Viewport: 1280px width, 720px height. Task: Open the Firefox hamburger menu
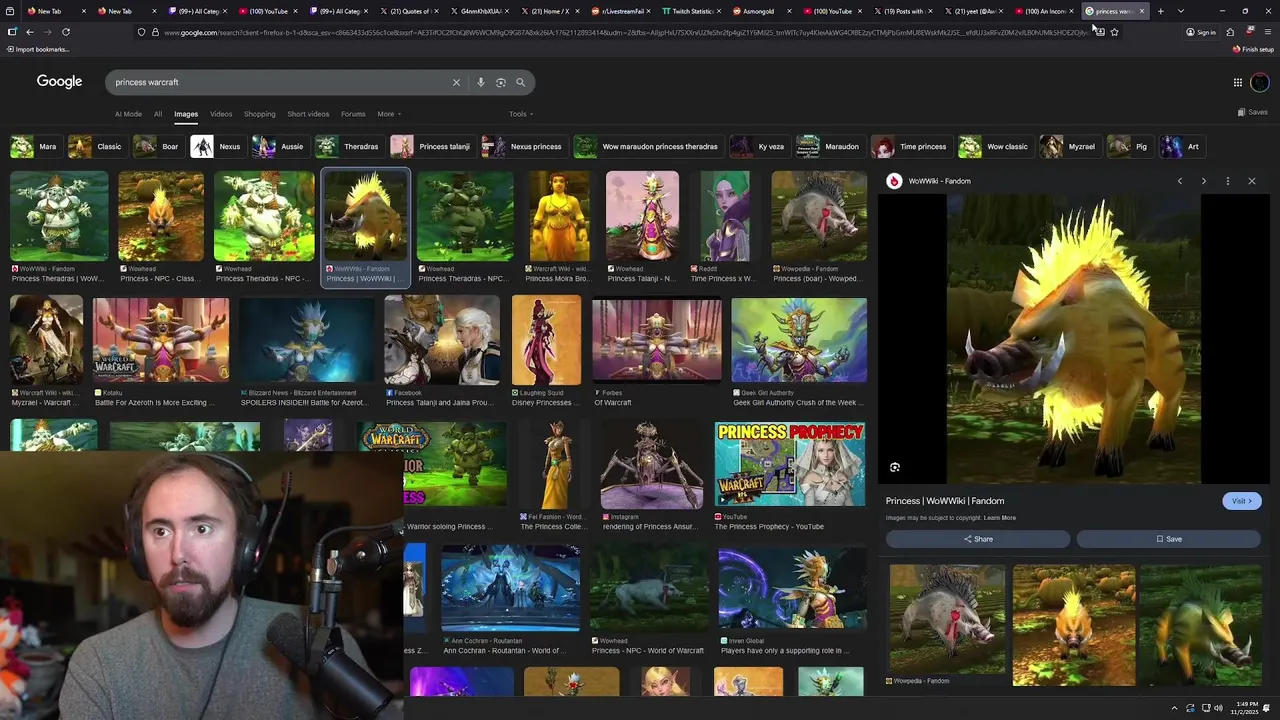tap(1268, 32)
